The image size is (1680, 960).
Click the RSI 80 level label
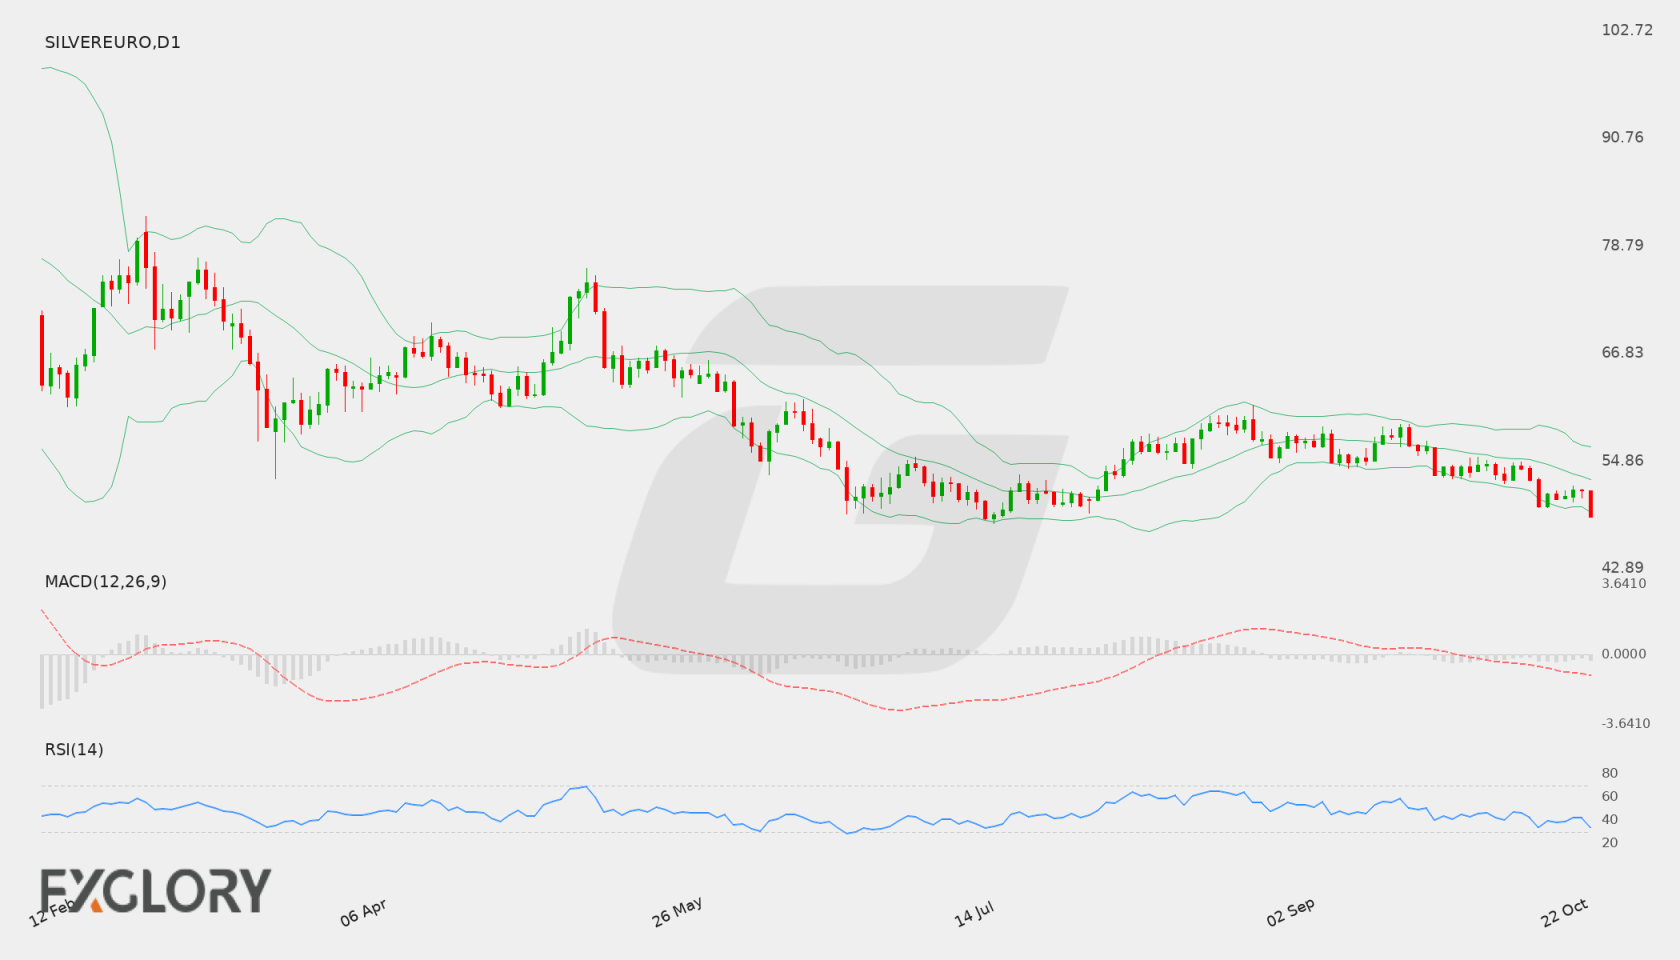point(1609,773)
